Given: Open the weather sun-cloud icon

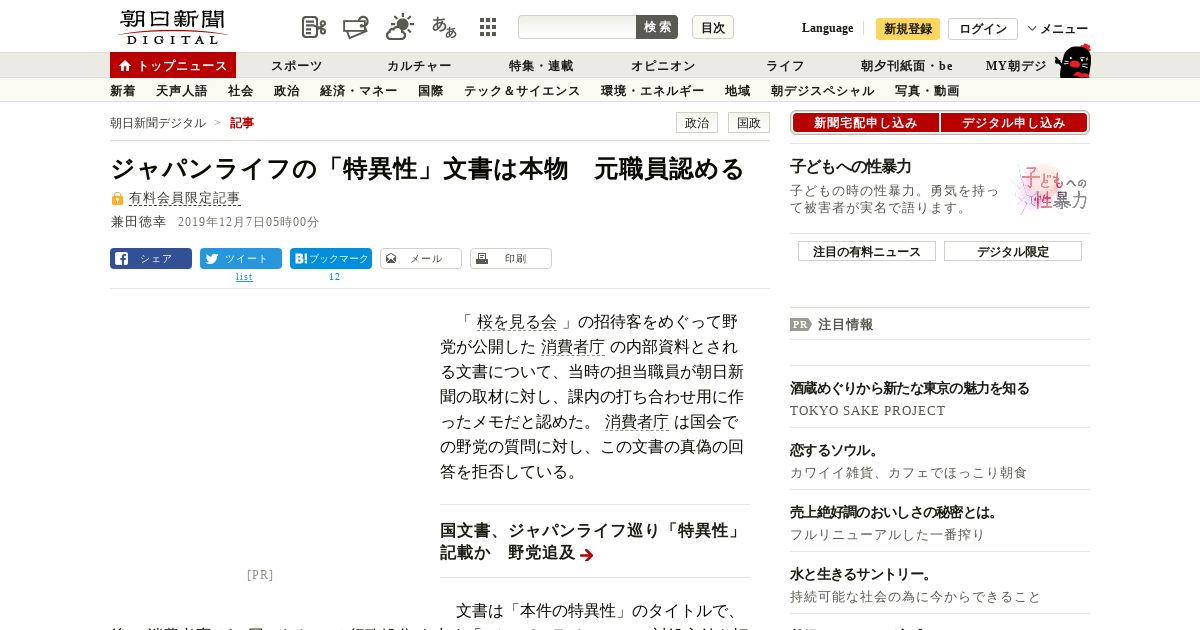Looking at the screenshot, I should click(x=400, y=27).
